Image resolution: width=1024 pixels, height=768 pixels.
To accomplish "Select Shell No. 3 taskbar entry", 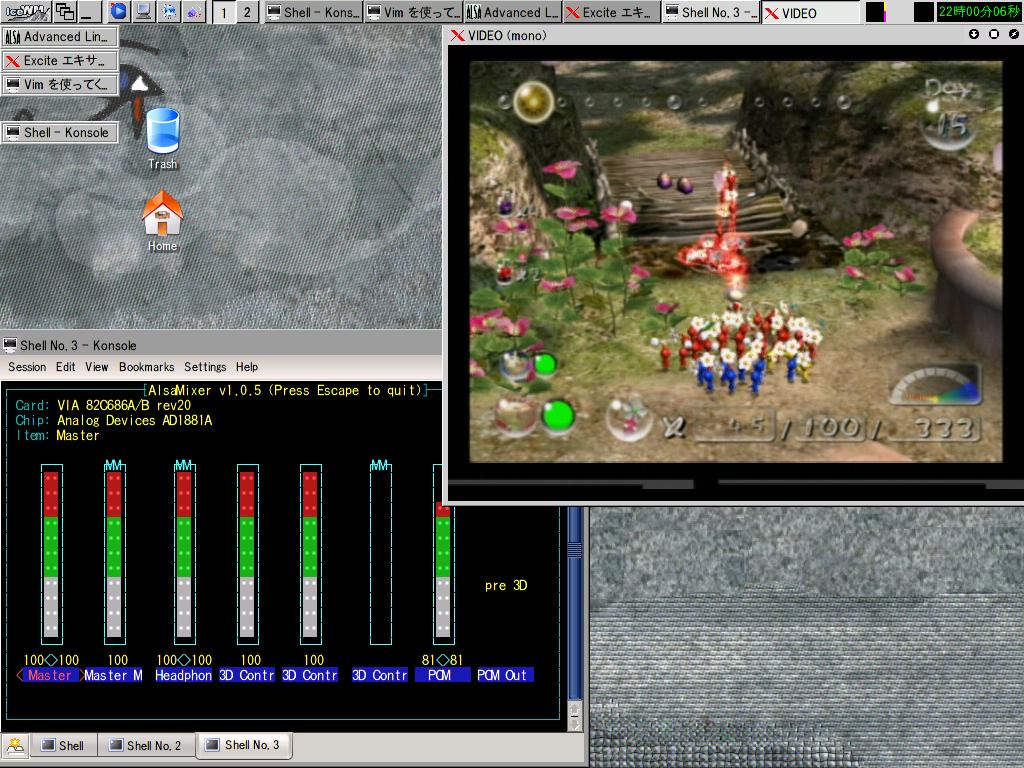I will pyautogui.click(x=711, y=12).
